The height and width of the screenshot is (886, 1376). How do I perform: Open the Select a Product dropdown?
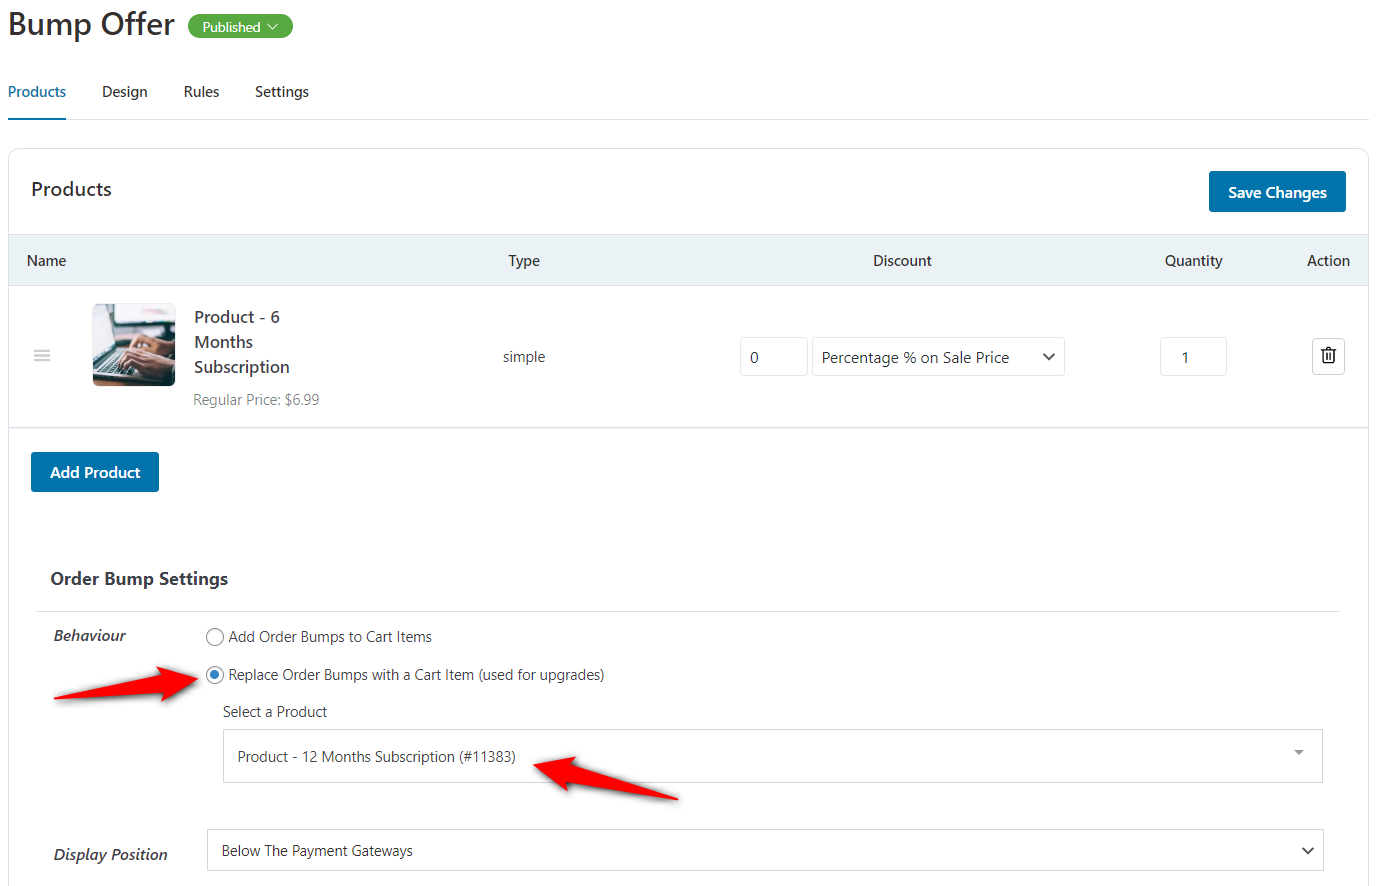(x=772, y=756)
